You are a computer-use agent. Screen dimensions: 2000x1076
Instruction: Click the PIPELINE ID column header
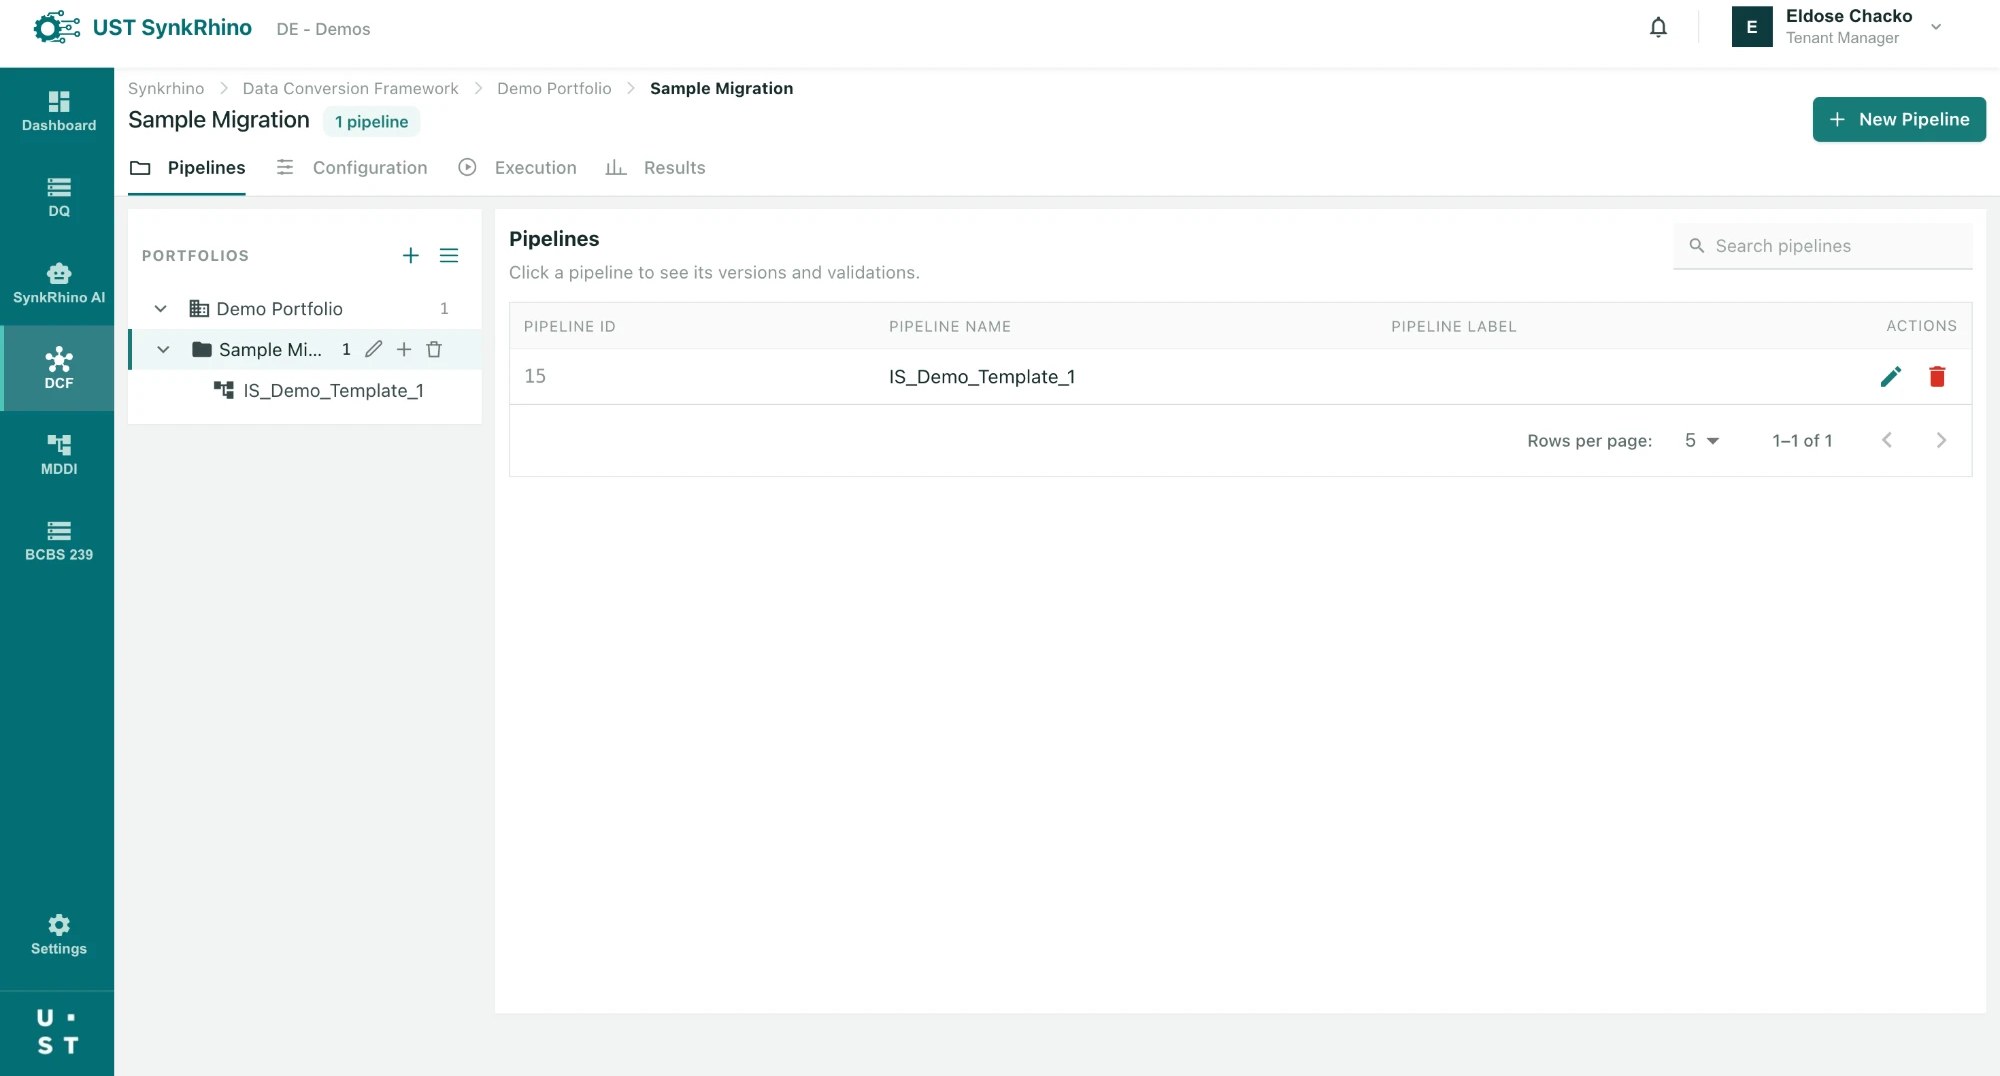pos(569,327)
